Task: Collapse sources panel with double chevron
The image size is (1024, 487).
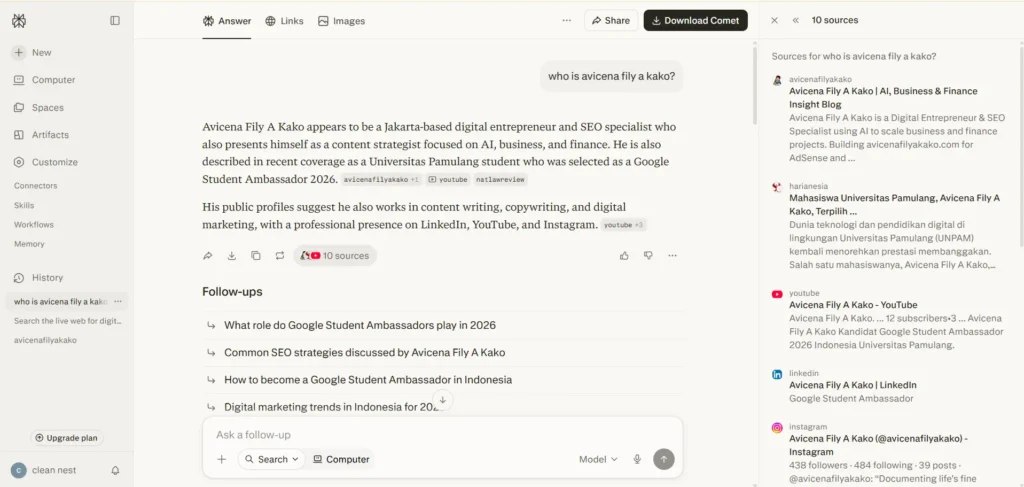Action: 795,20
